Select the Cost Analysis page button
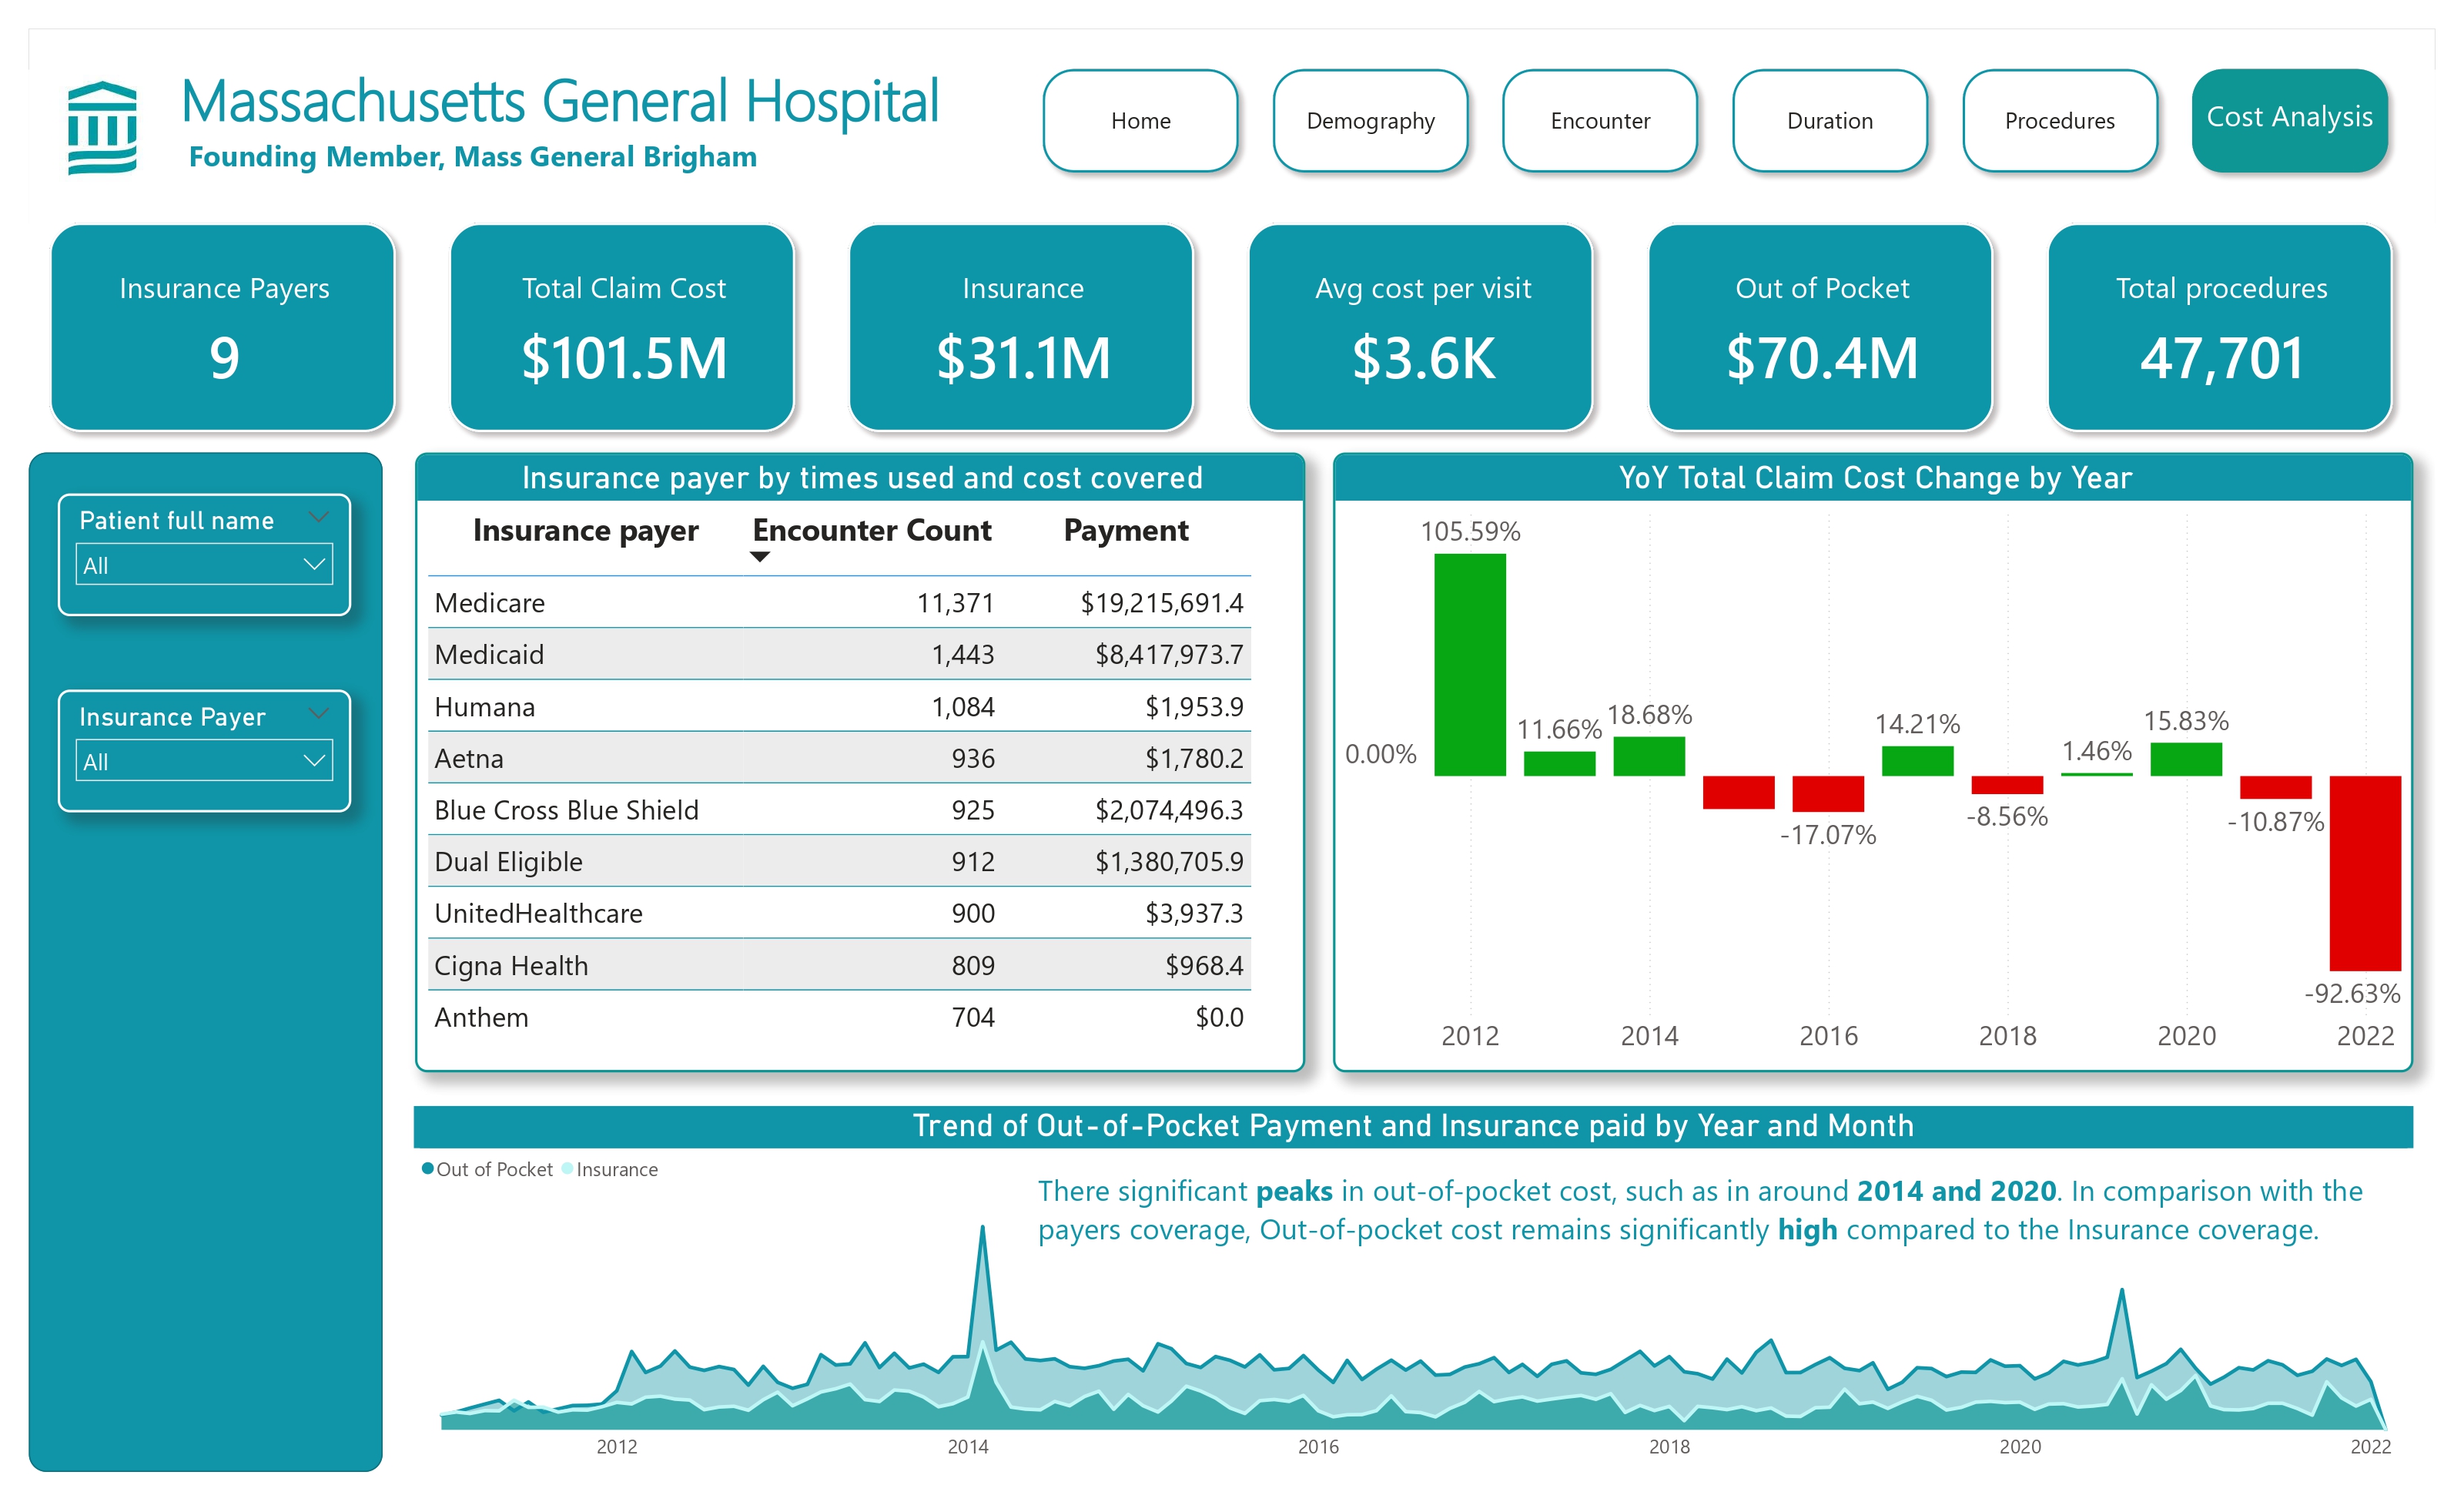This screenshot has height=1502, width=2464. (2290, 121)
